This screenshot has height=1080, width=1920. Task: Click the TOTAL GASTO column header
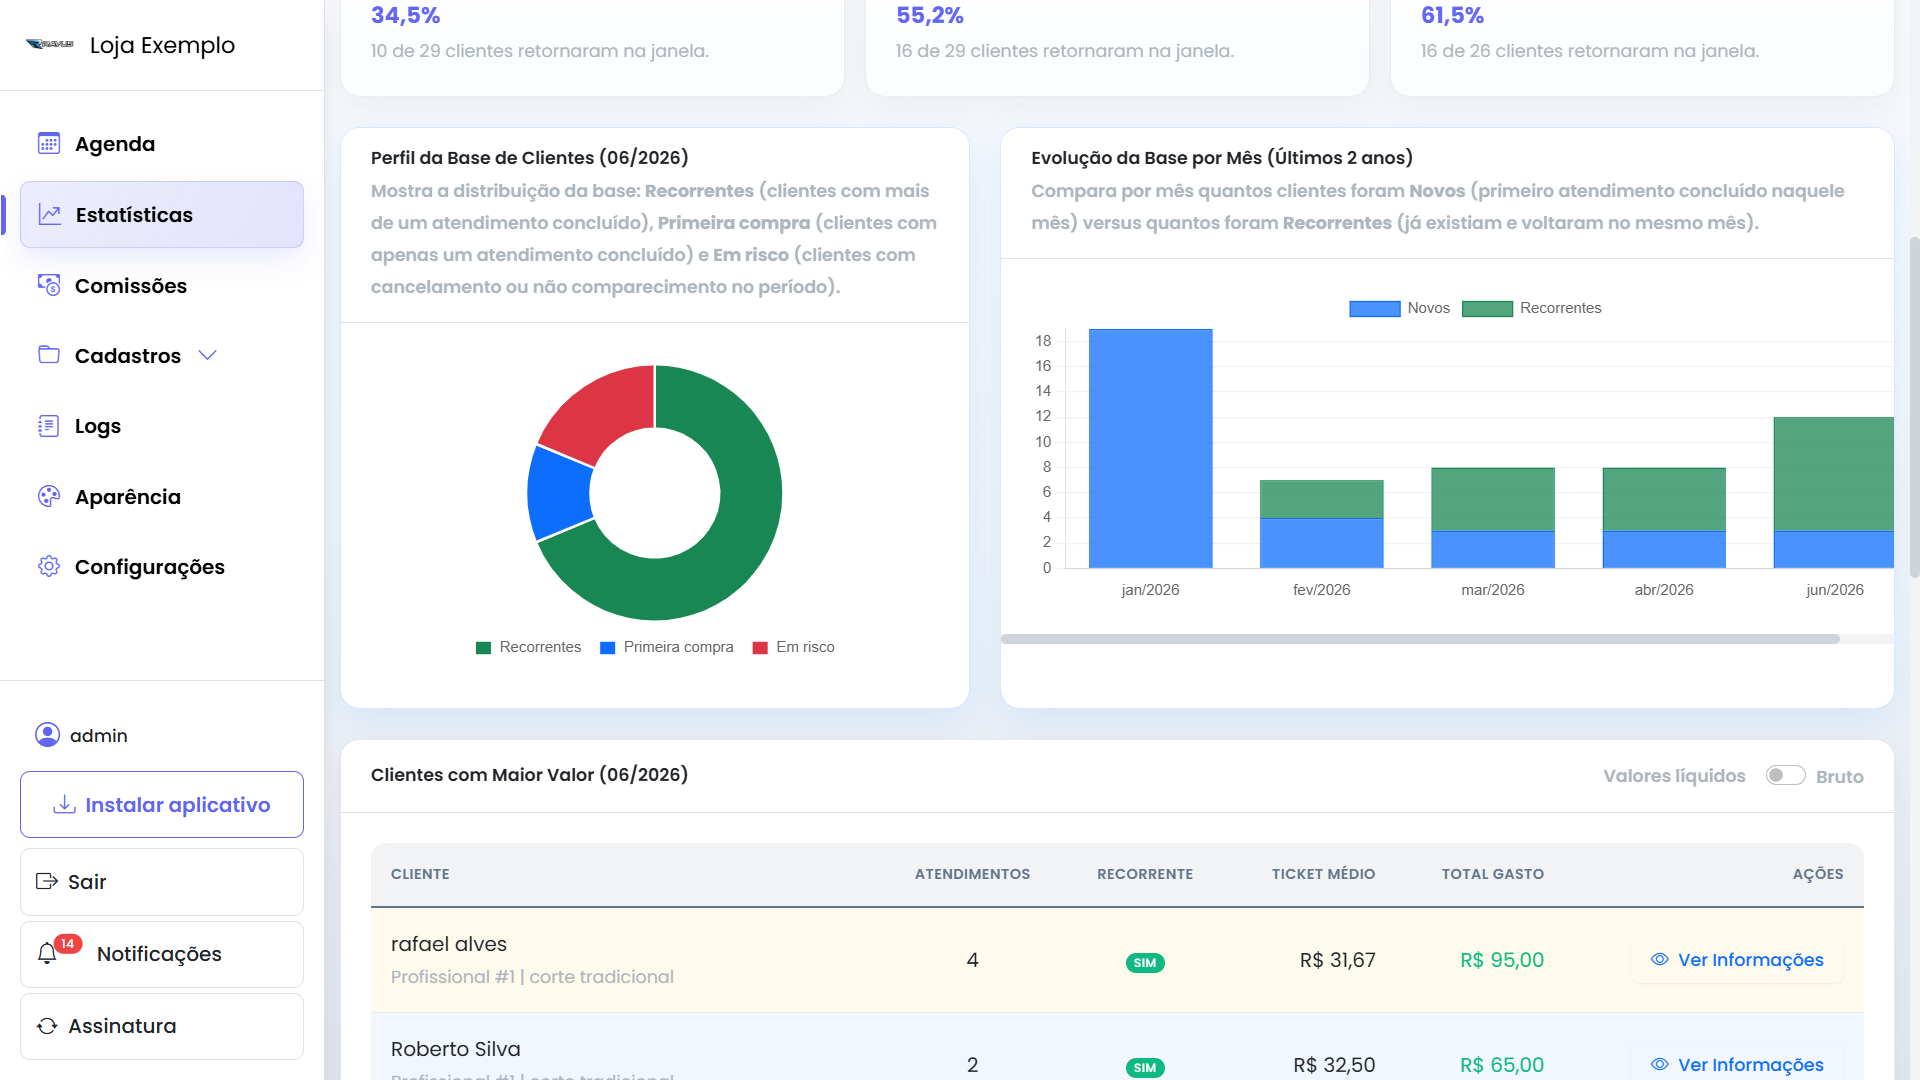1493,874
